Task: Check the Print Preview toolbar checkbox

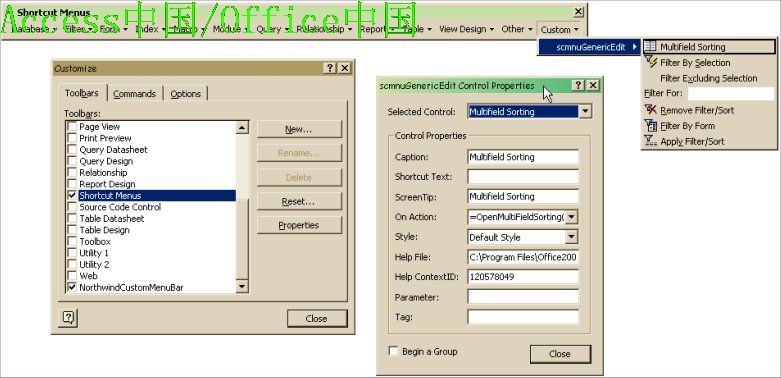Action: click(72, 138)
